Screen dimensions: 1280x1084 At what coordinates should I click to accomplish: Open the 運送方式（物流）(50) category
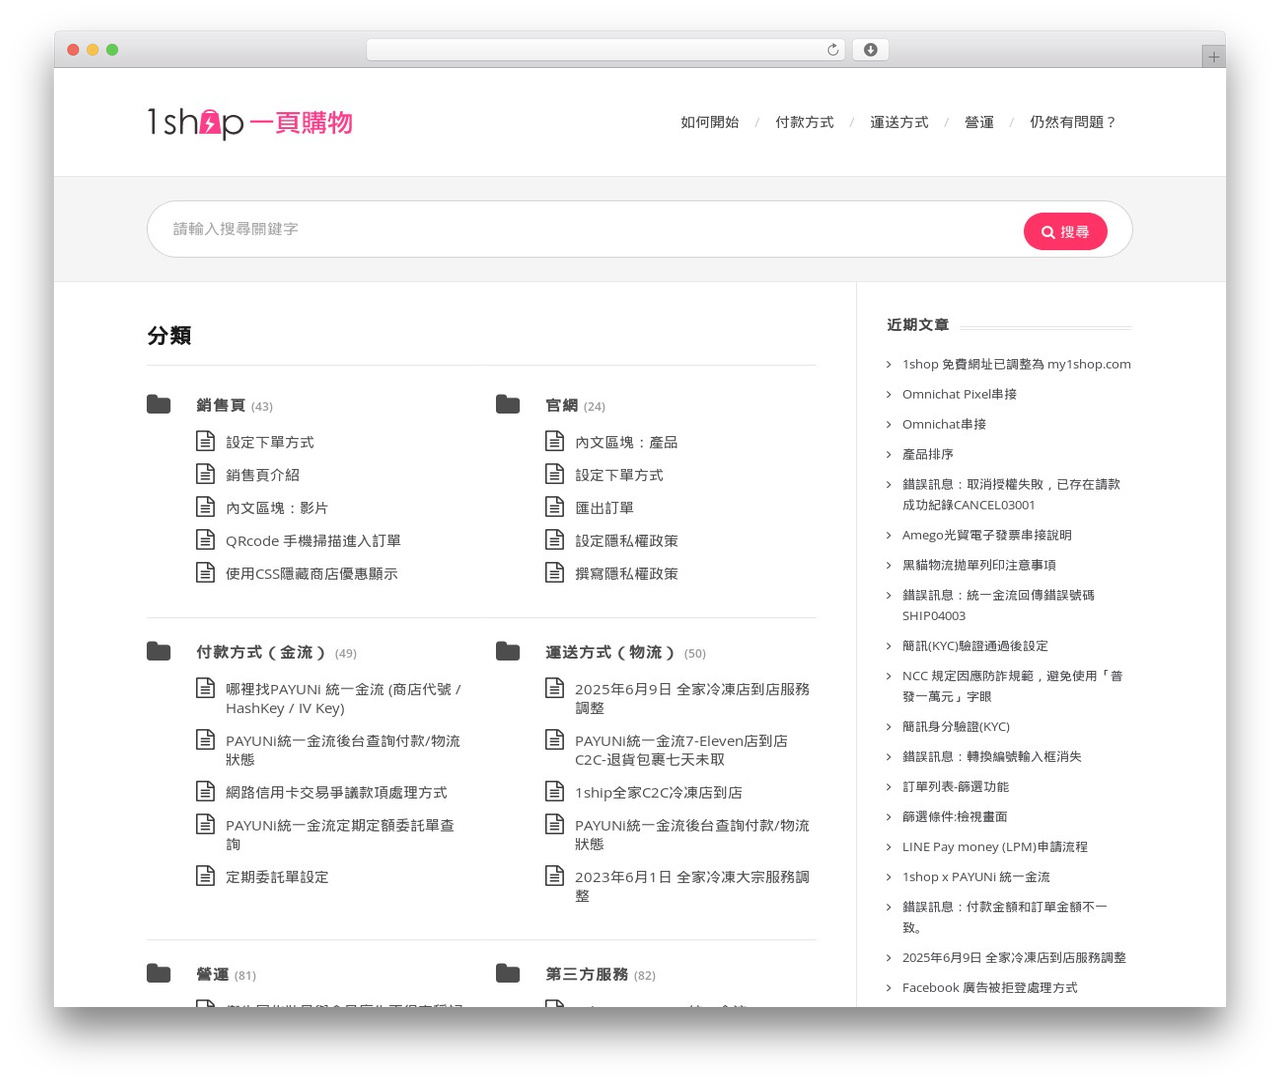(x=625, y=652)
